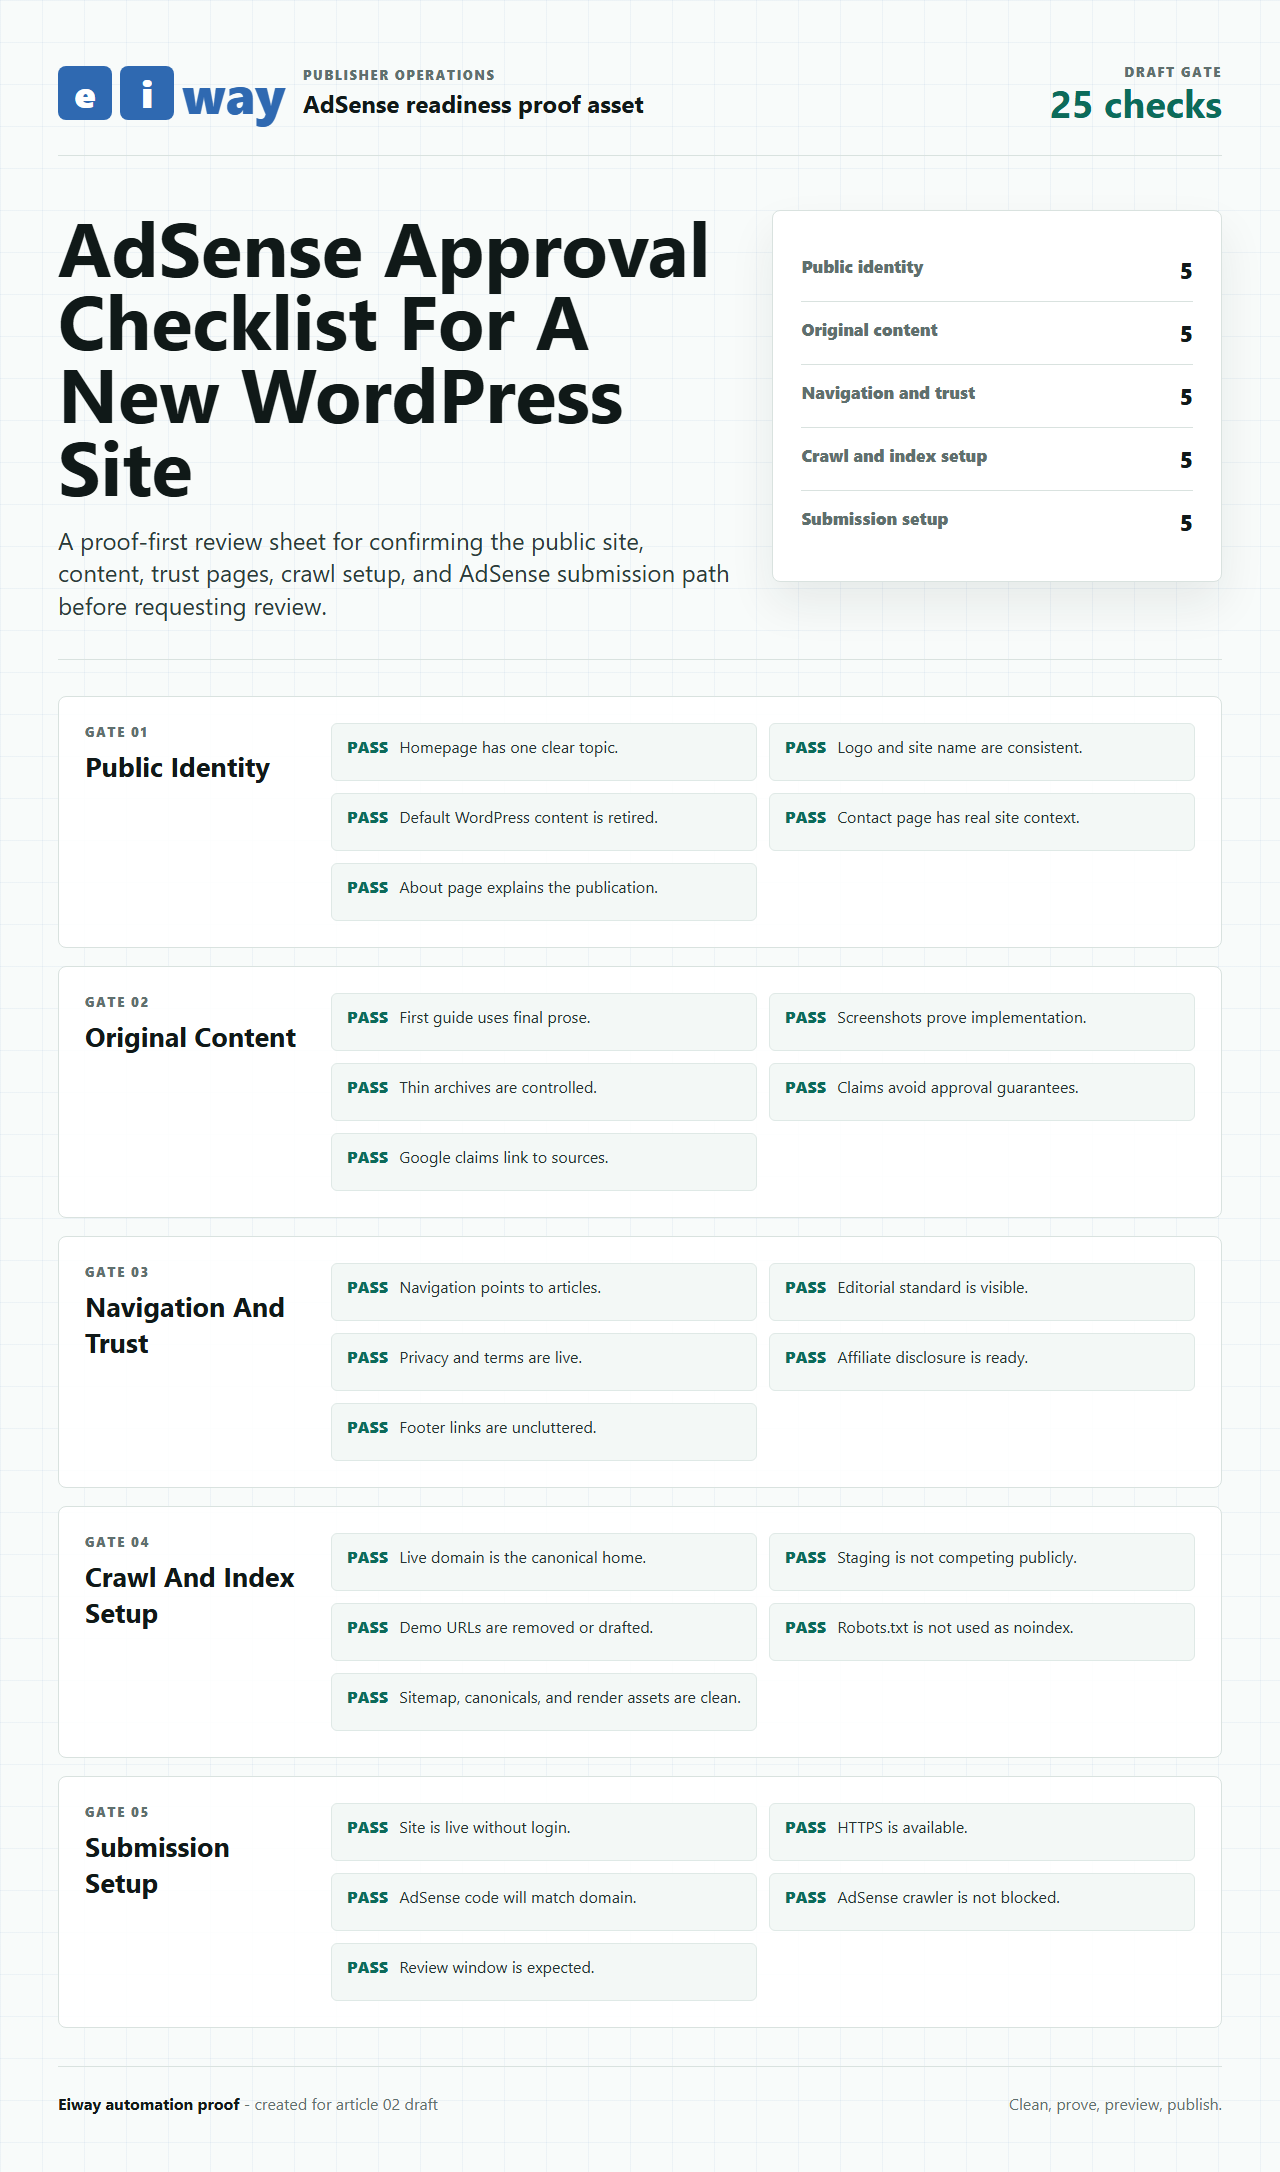
Task: Click 'AdSense readiness proof asset' subtitle
Action: coord(473,105)
